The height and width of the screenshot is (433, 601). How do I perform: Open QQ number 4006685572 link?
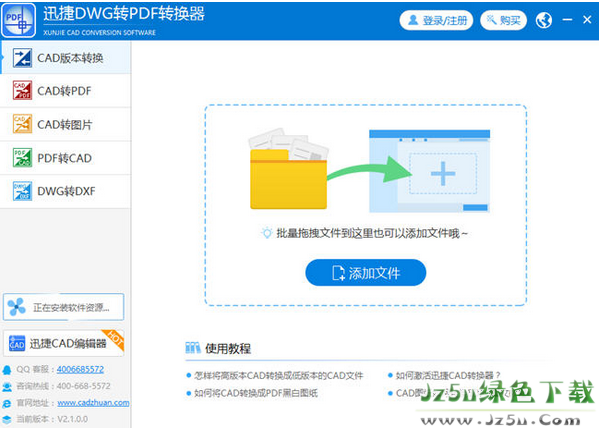[80, 369]
